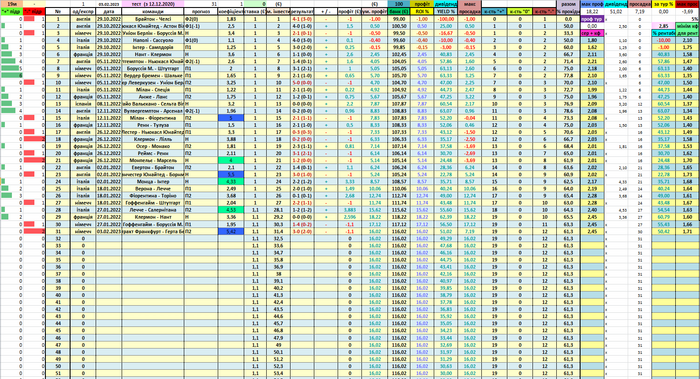Select the 'Нант - Клермон' match cell

pyautogui.click(x=153, y=54)
